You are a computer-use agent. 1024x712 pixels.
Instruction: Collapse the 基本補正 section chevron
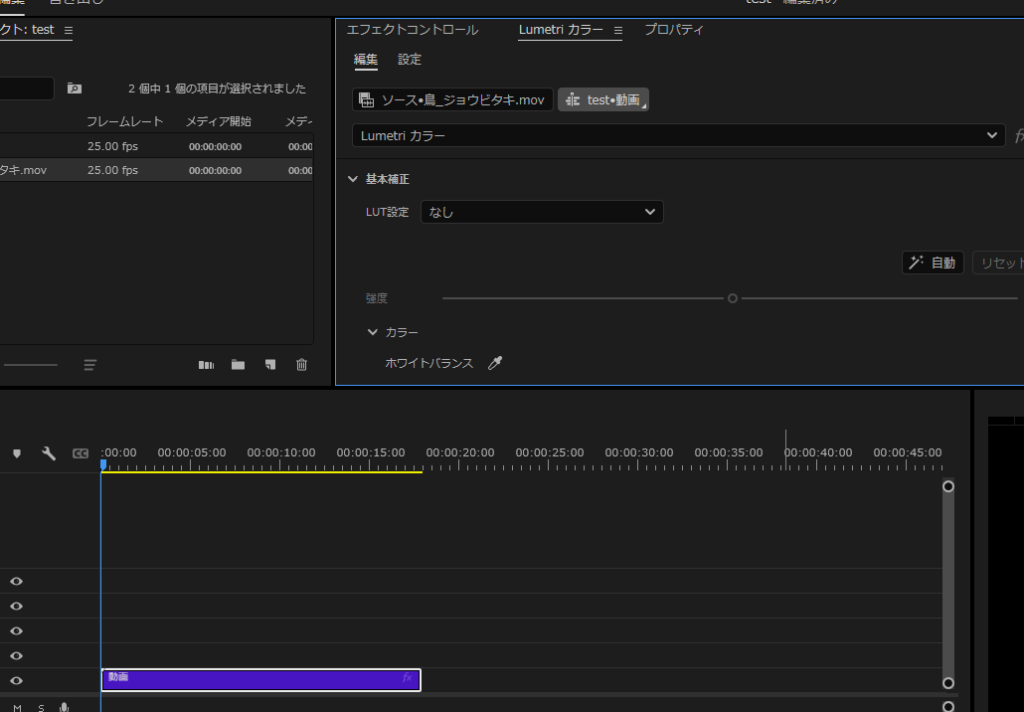coord(353,179)
